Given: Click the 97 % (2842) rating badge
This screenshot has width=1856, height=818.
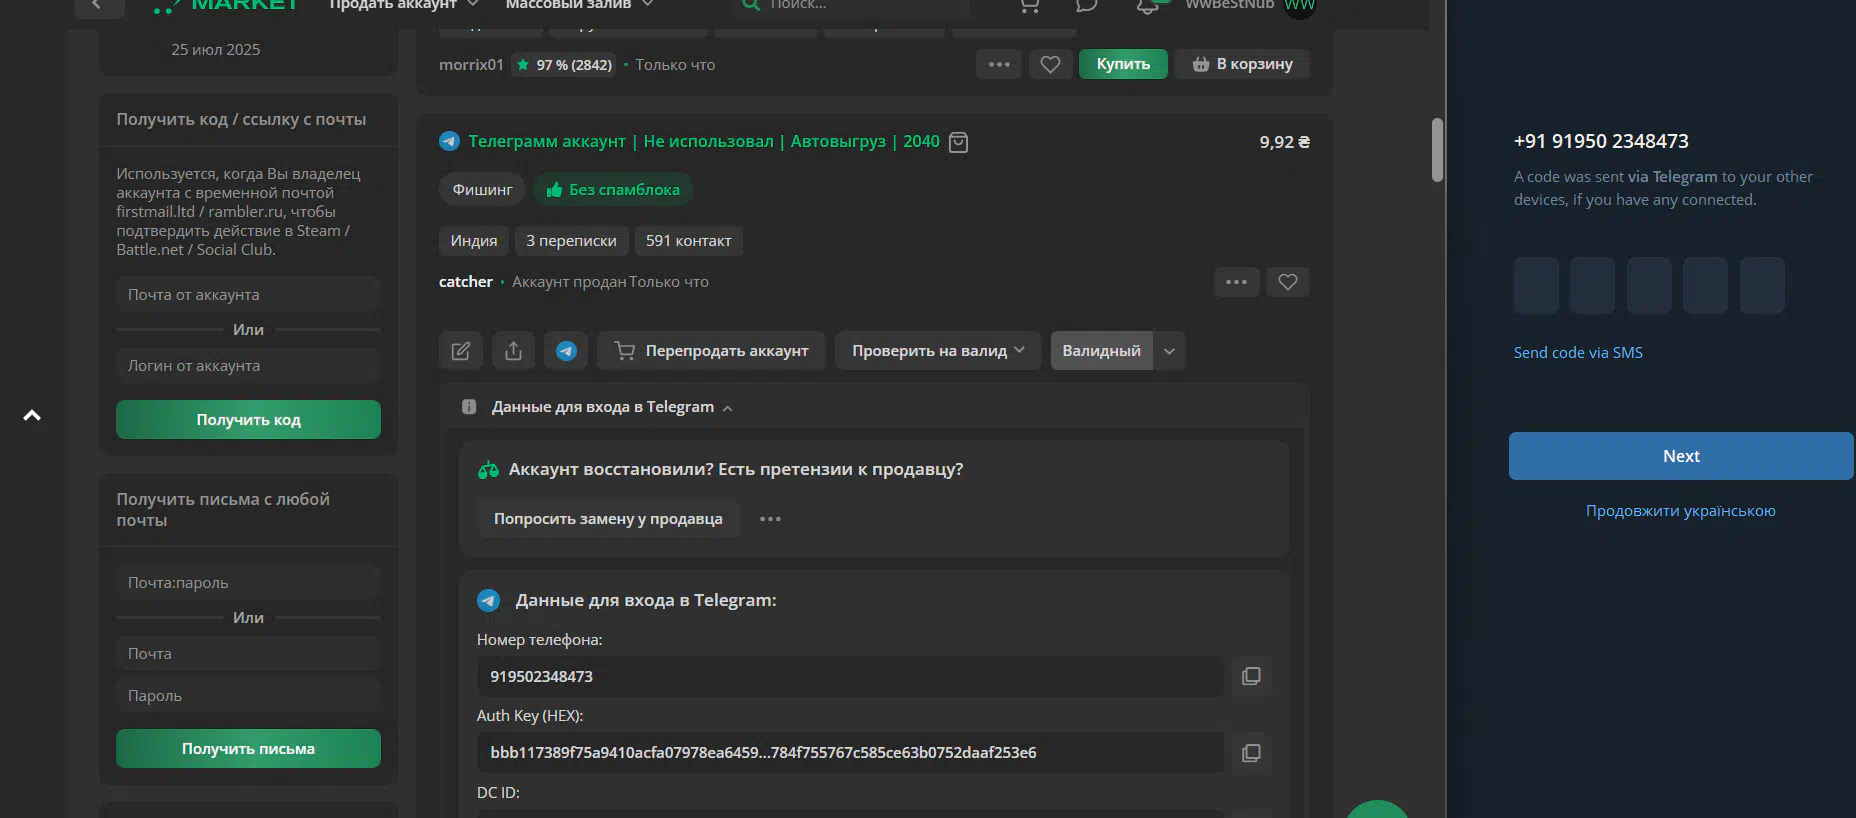Looking at the screenshot, I should coord(564,65).
